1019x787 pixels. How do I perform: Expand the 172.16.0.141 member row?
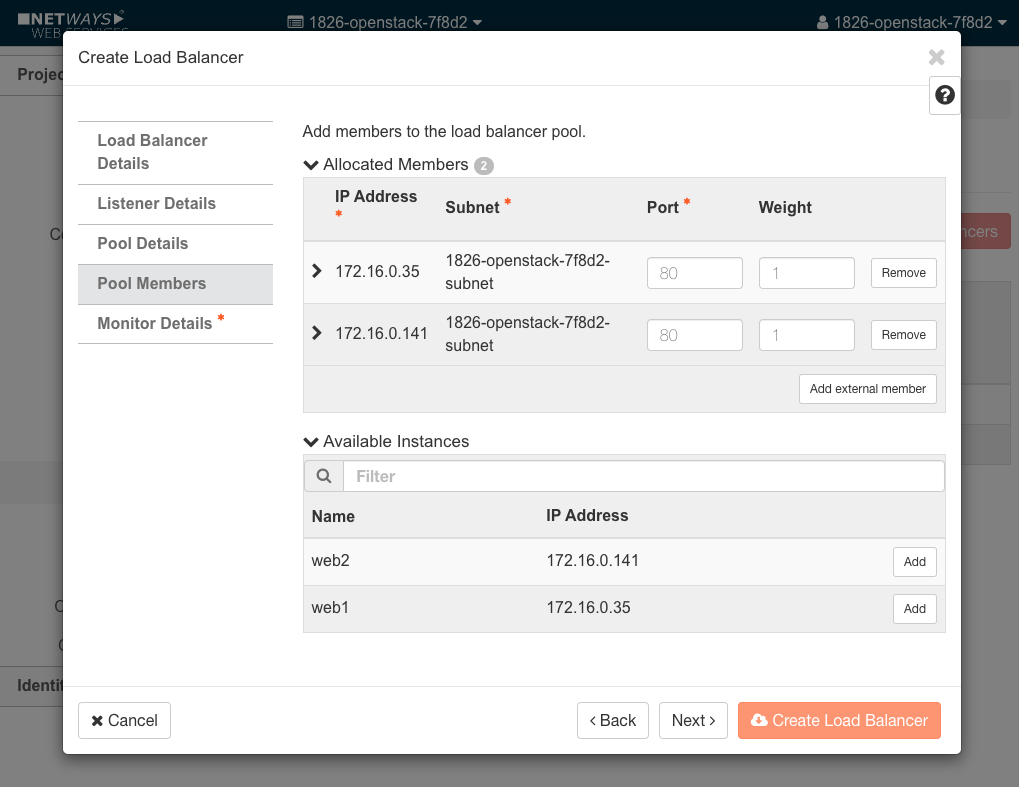pyautogui.click(x=317, y=334)
